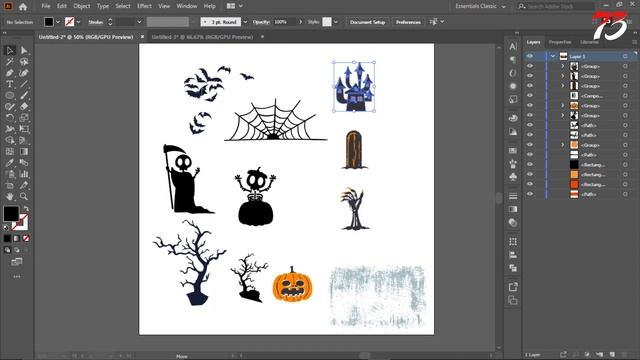Screen dimensions: 640x360
Task: Switch to the Libraries panel tab
Action: point(589,42)
